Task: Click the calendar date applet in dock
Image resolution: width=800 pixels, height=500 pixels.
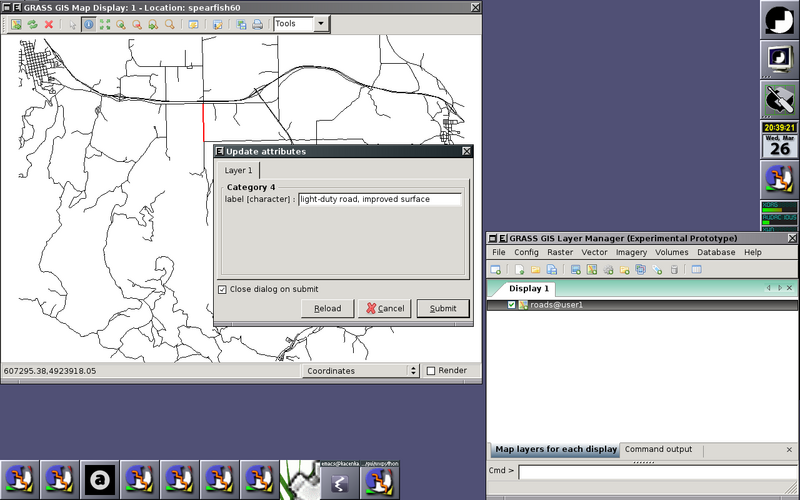Action: point(779,147)
